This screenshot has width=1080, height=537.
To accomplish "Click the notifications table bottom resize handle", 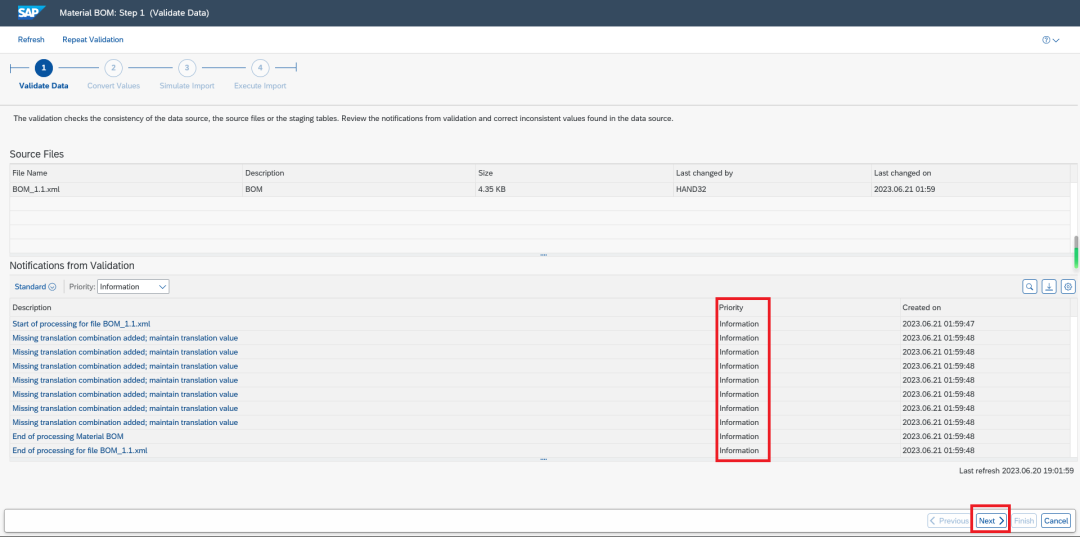I will 543,459.
